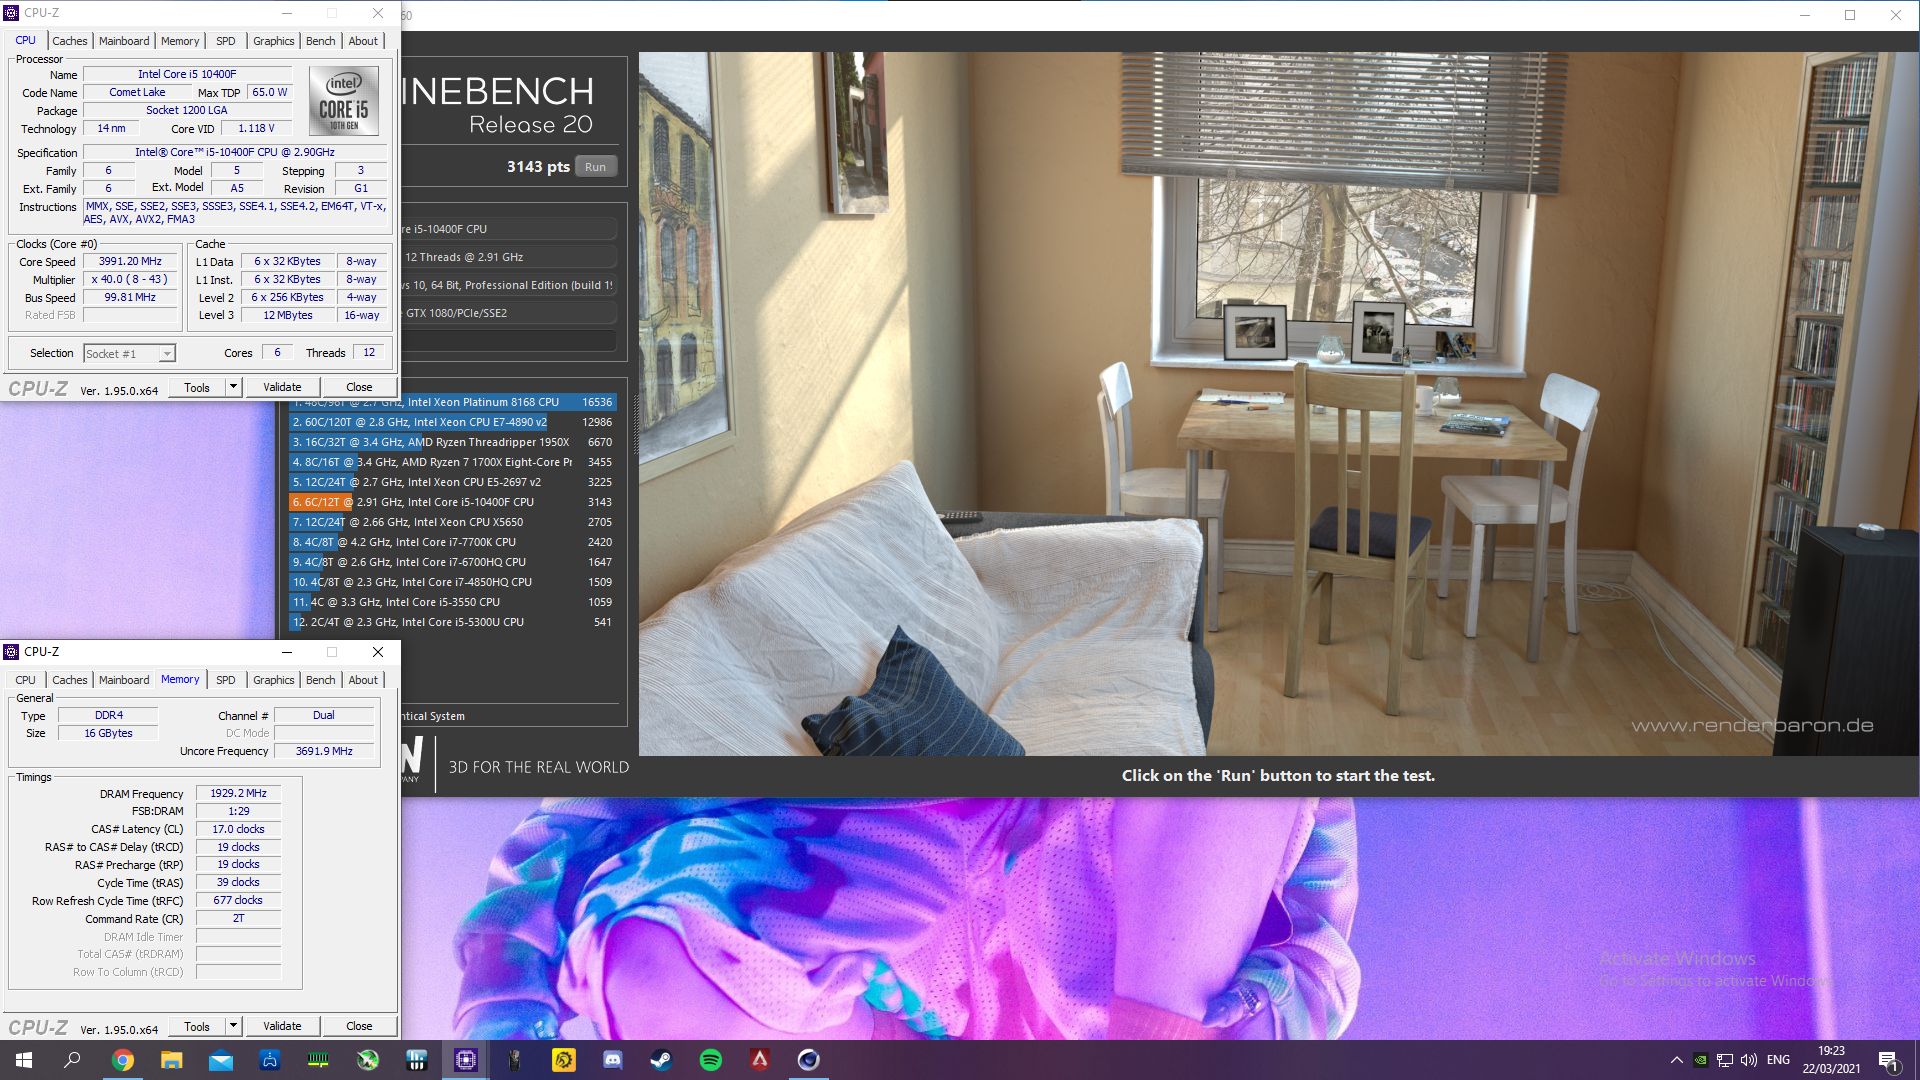
Task: Open Bench tab in lower CPU-Z window
Action: (x=321, y=680)
